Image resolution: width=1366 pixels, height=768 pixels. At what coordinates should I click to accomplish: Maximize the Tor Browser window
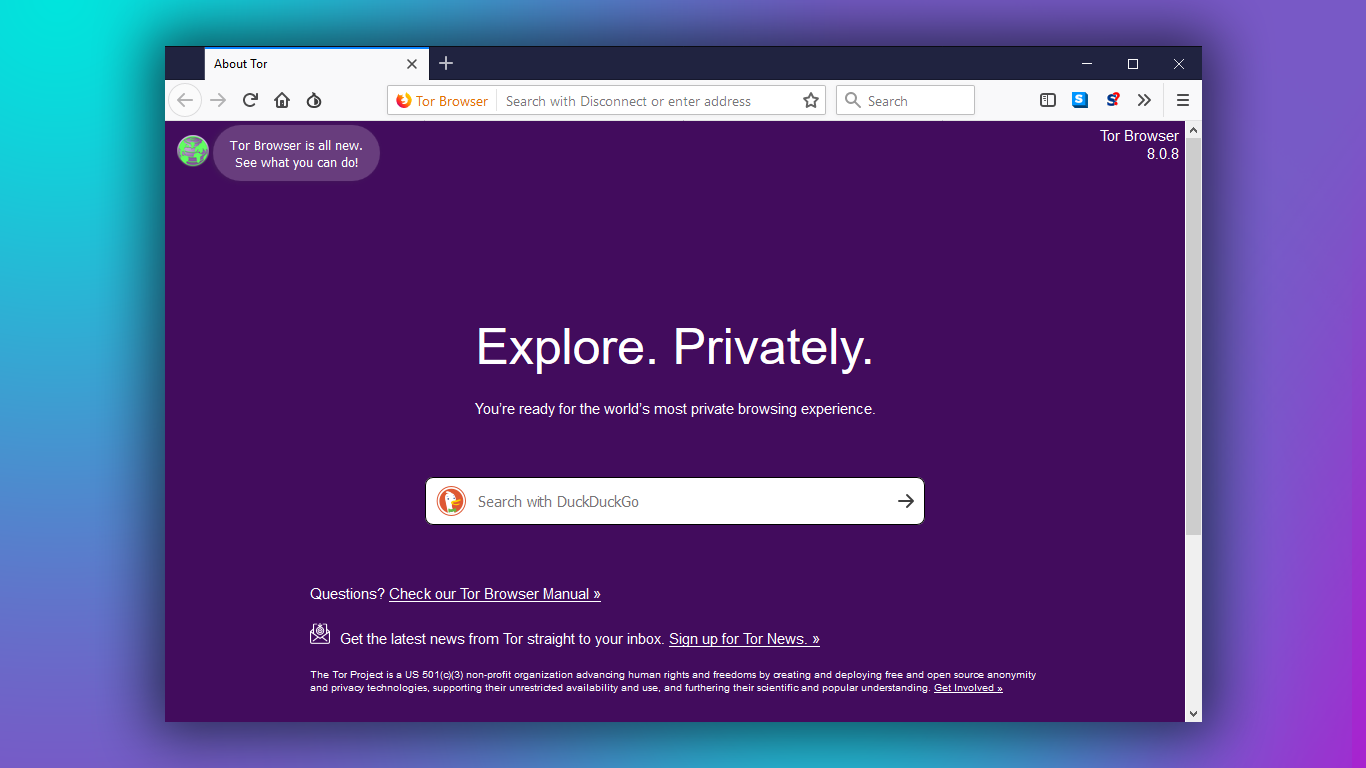[1133, 64]
